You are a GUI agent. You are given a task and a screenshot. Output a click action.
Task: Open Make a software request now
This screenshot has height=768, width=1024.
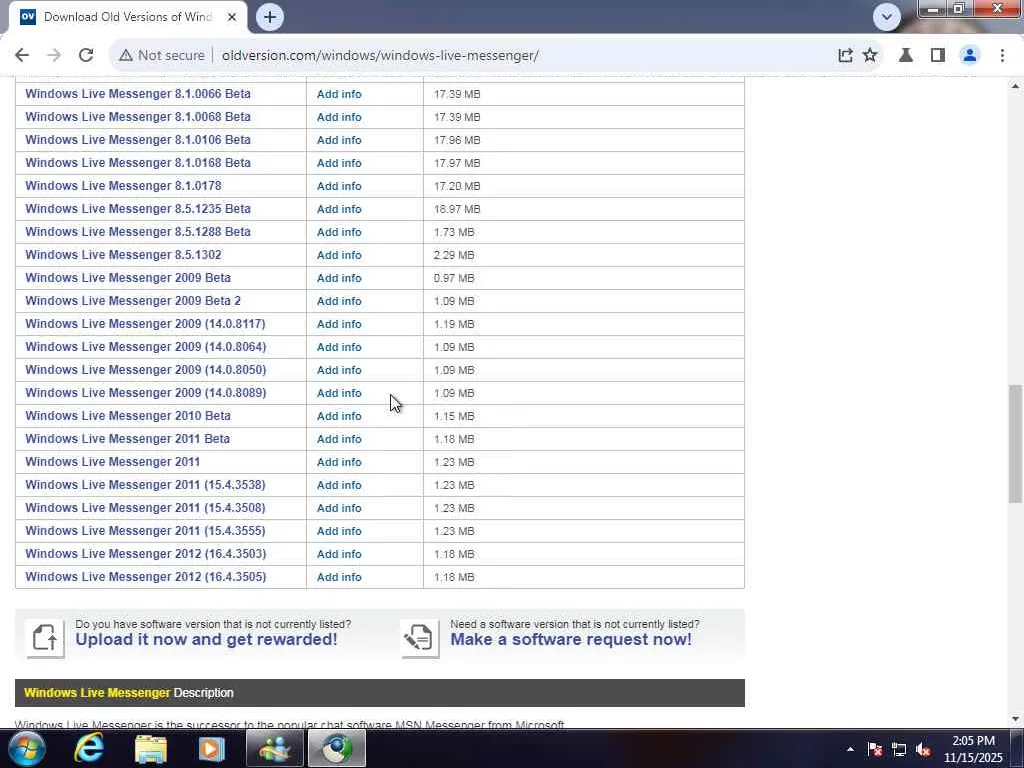571,639
